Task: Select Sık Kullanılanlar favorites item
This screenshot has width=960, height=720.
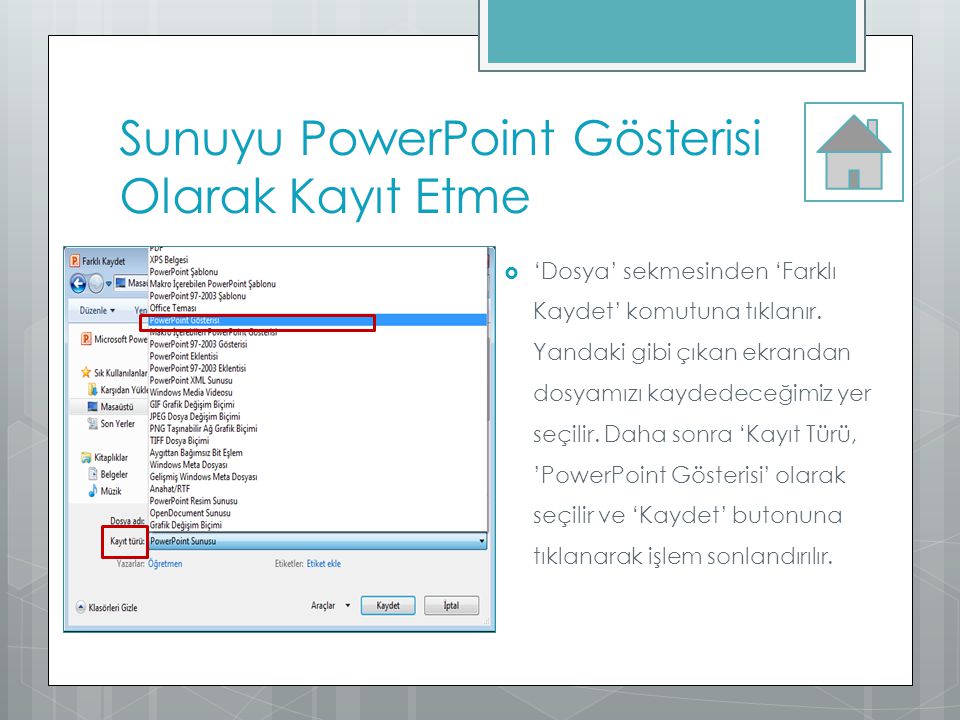Action: pos(114,372)
